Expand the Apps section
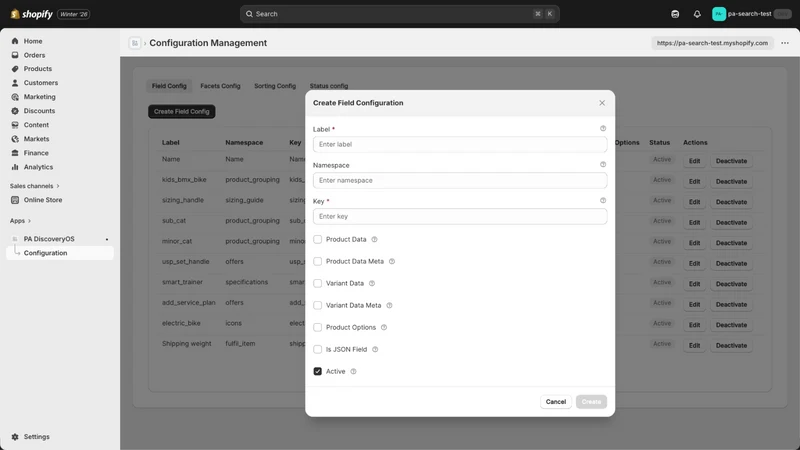This screenshot has width=800, height=450. (x=20, y=221)
